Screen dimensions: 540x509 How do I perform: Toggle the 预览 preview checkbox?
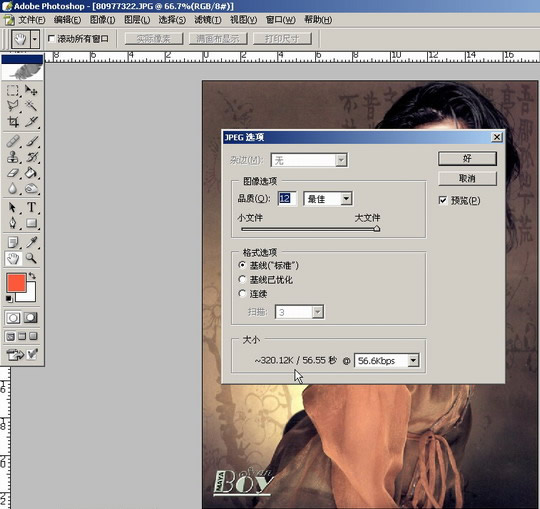click(443, 200)
